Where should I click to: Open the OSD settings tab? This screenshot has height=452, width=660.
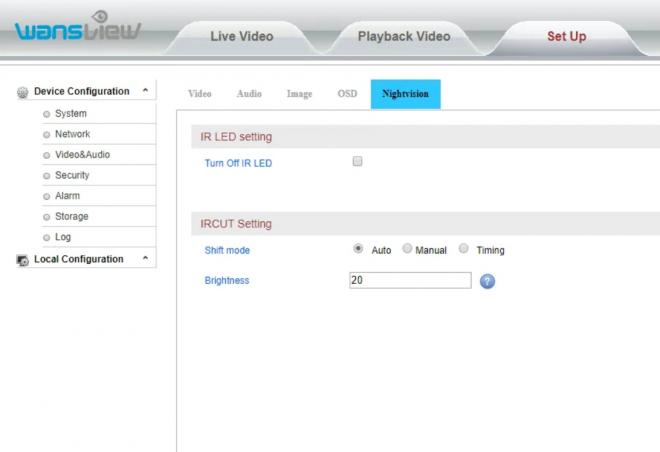347,94
